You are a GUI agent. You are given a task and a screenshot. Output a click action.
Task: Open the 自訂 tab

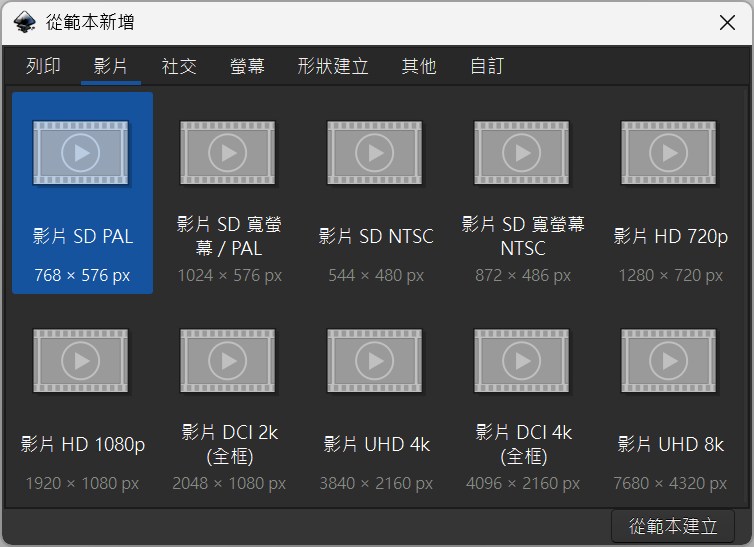tap(487, 67)
